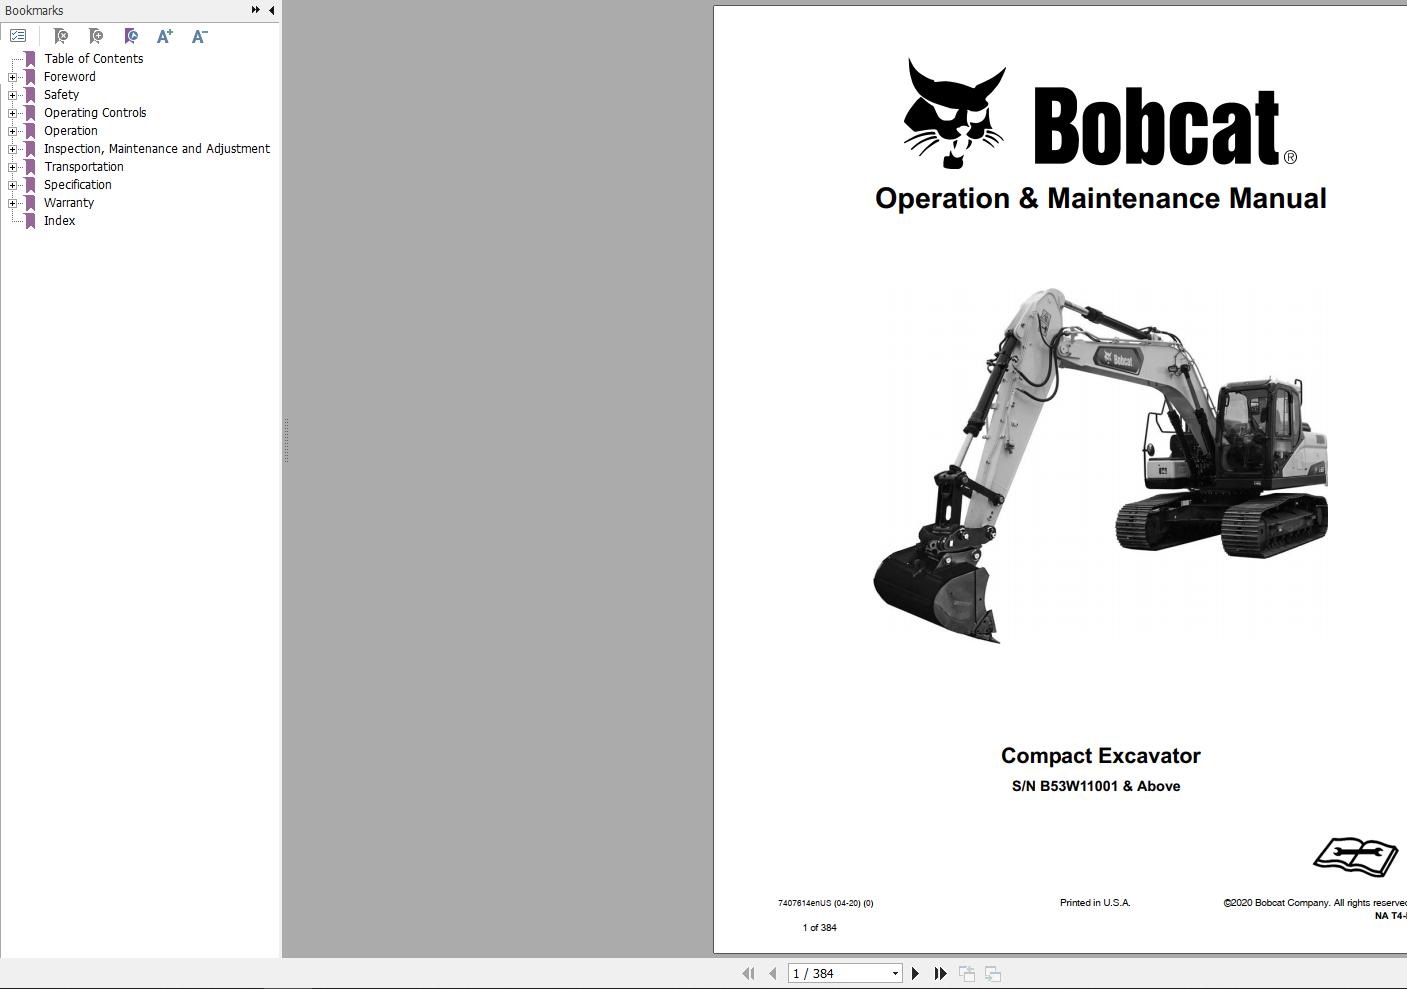This screenshot has width=1407, height=989.
Task: Click the 'S/N B53W11001 & Above' text
Action: (1096, 786)
